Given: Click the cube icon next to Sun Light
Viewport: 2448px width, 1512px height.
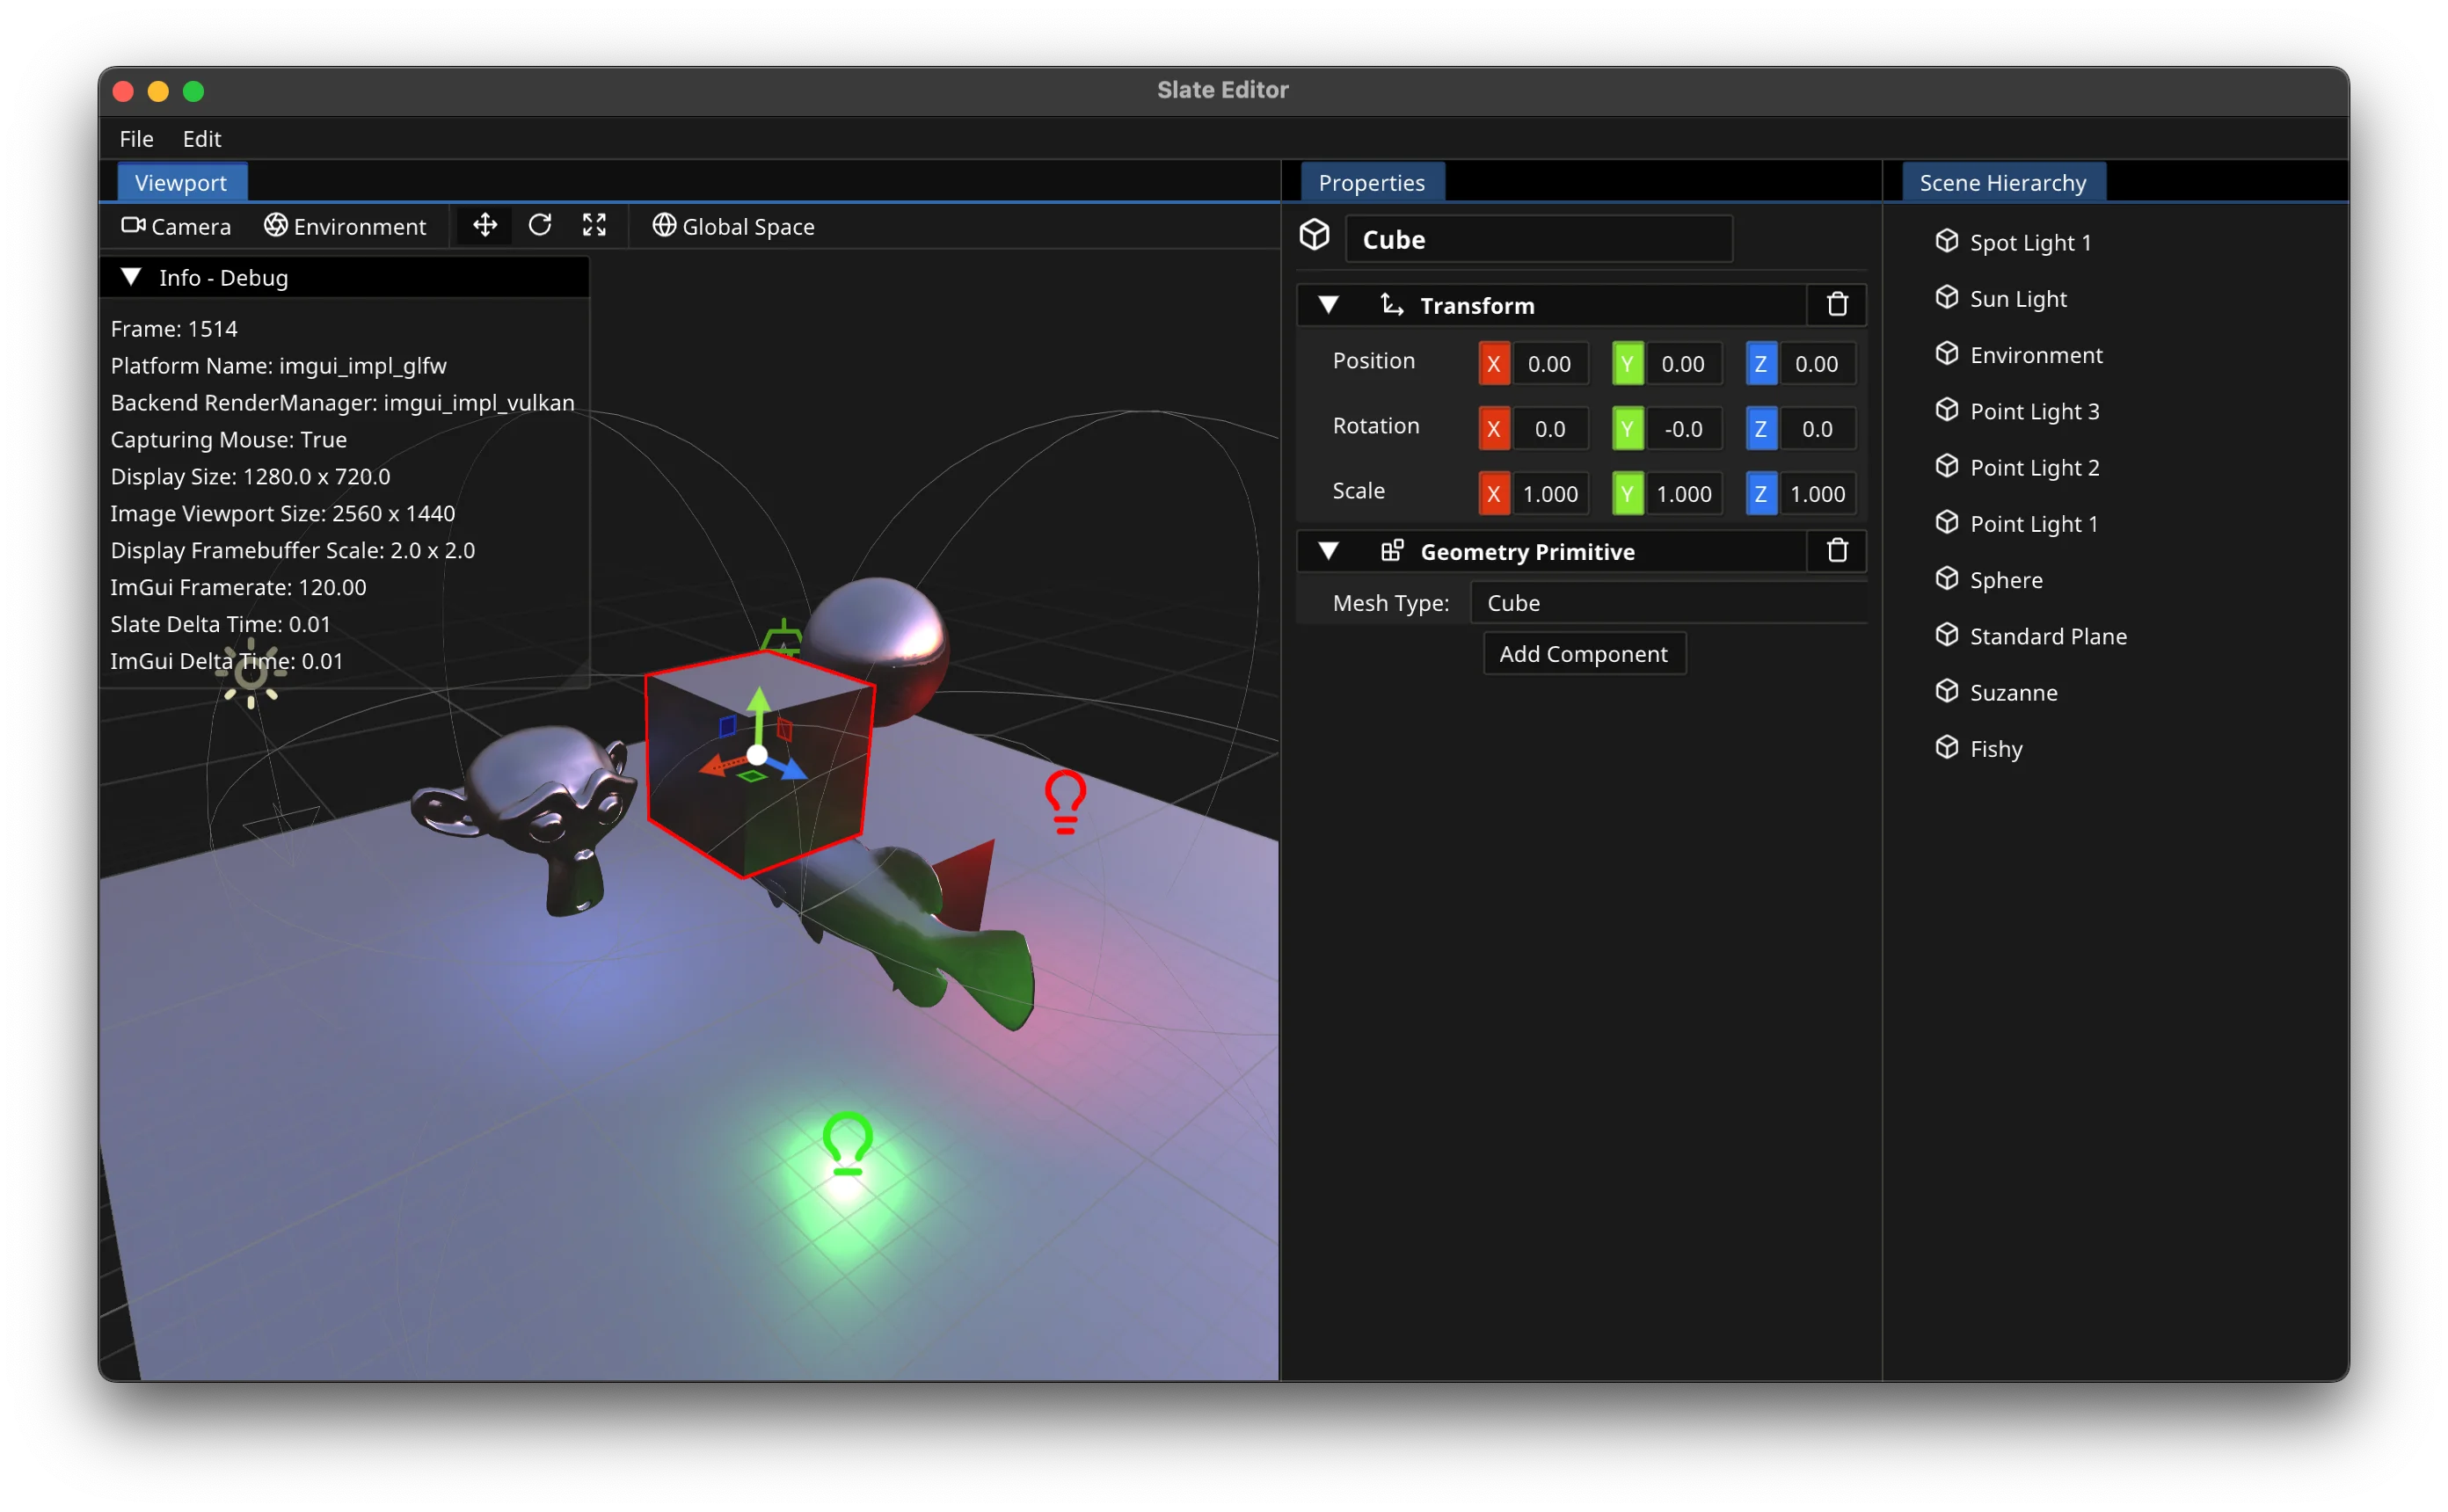Looking at the screenshot, I should (1947, 297).
